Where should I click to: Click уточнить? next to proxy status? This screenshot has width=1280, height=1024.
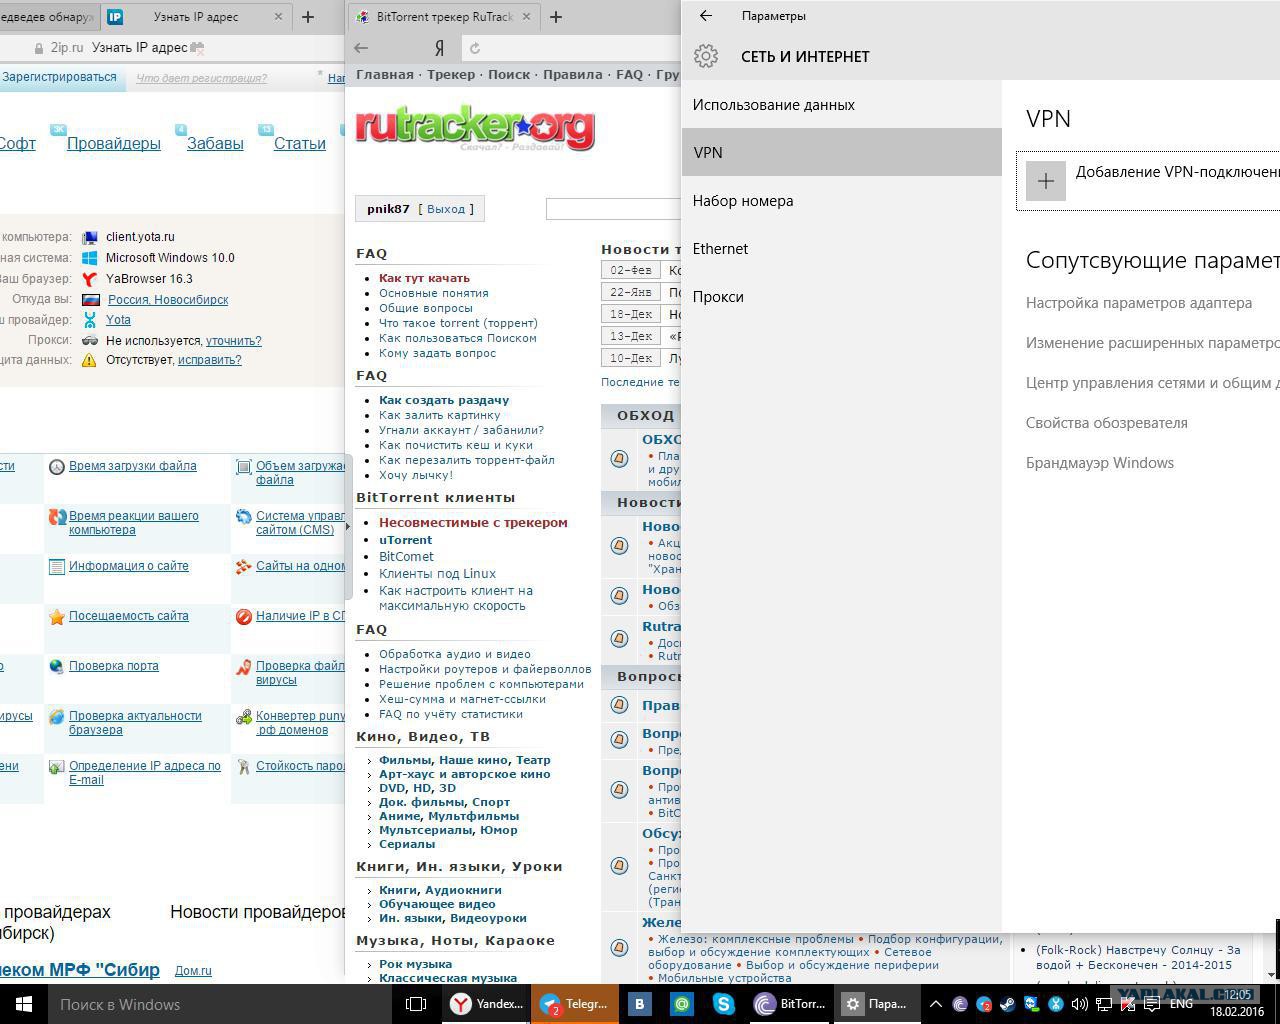[233, 341]
